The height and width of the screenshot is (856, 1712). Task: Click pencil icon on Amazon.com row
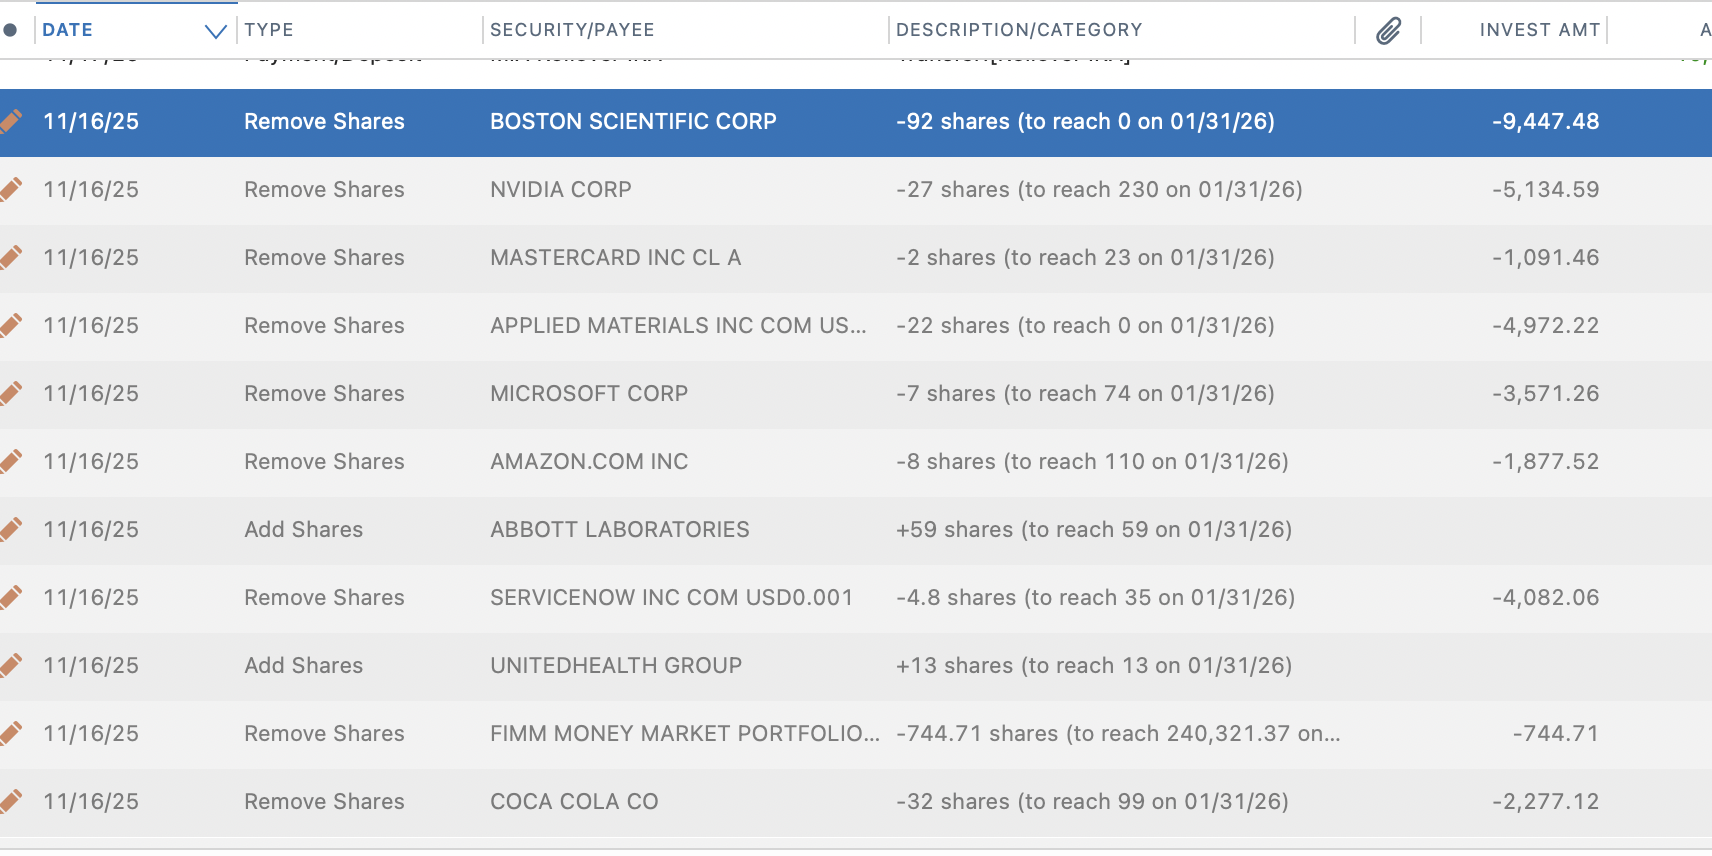point(11,462)
